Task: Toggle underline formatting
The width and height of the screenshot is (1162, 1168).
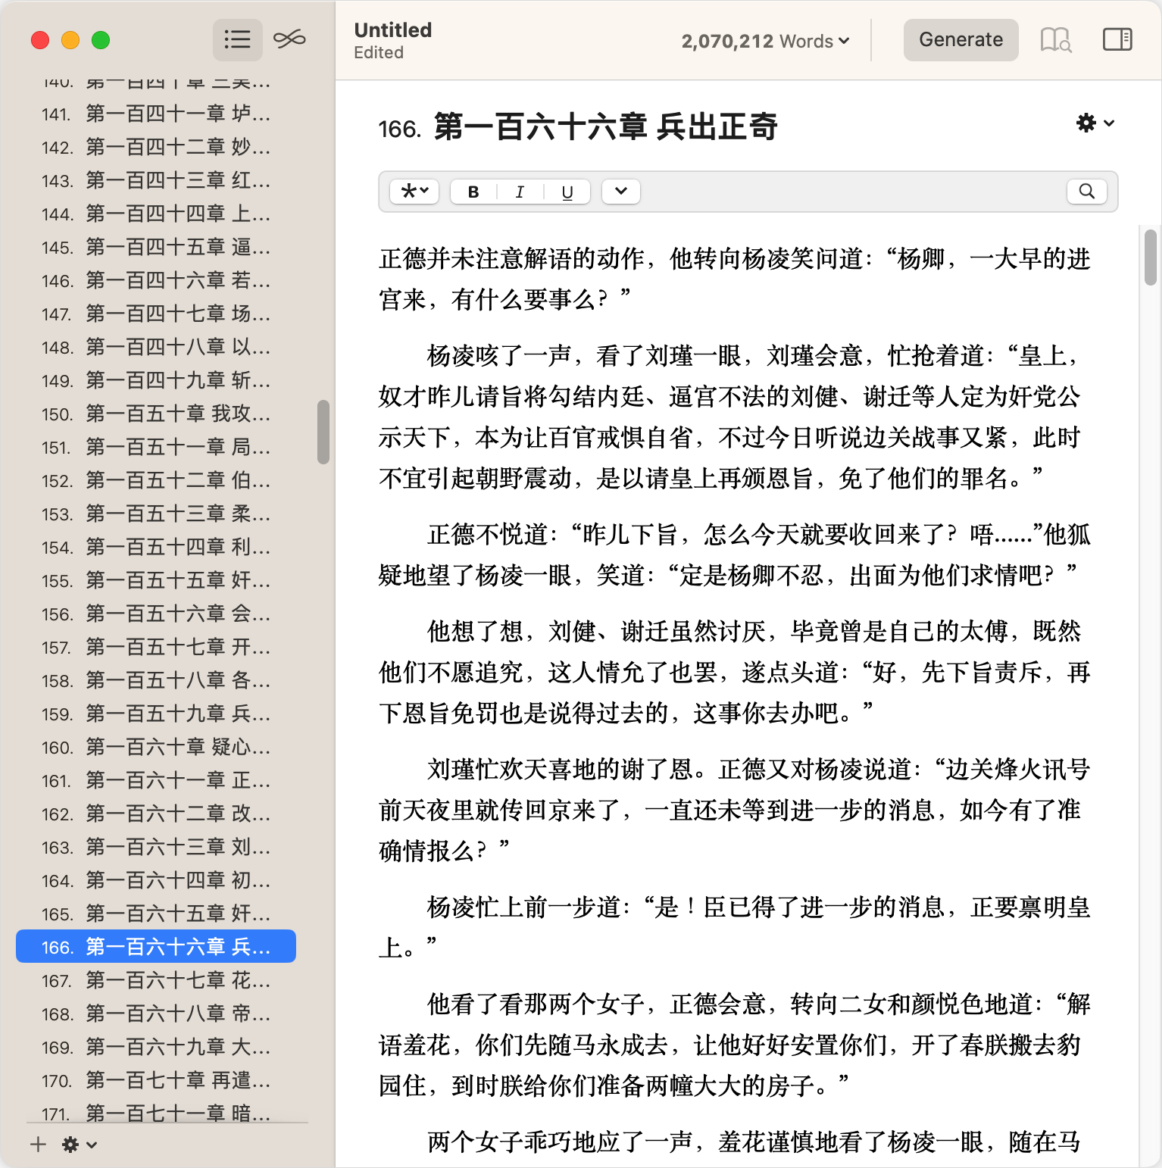Action: point(567,191)
